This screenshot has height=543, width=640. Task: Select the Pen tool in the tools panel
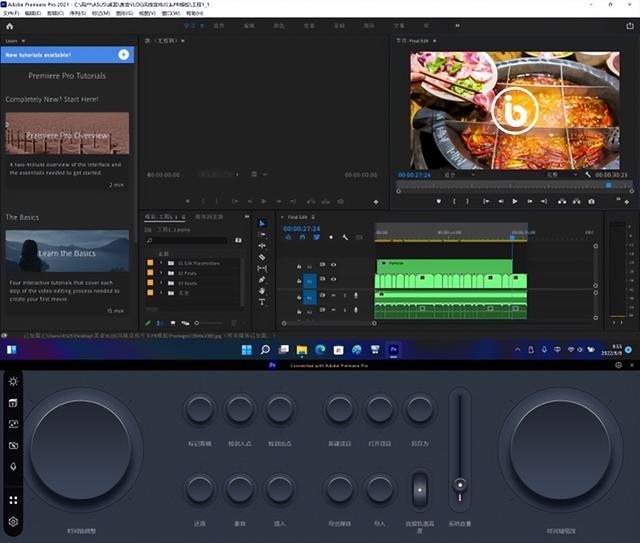tap(262, 280)
